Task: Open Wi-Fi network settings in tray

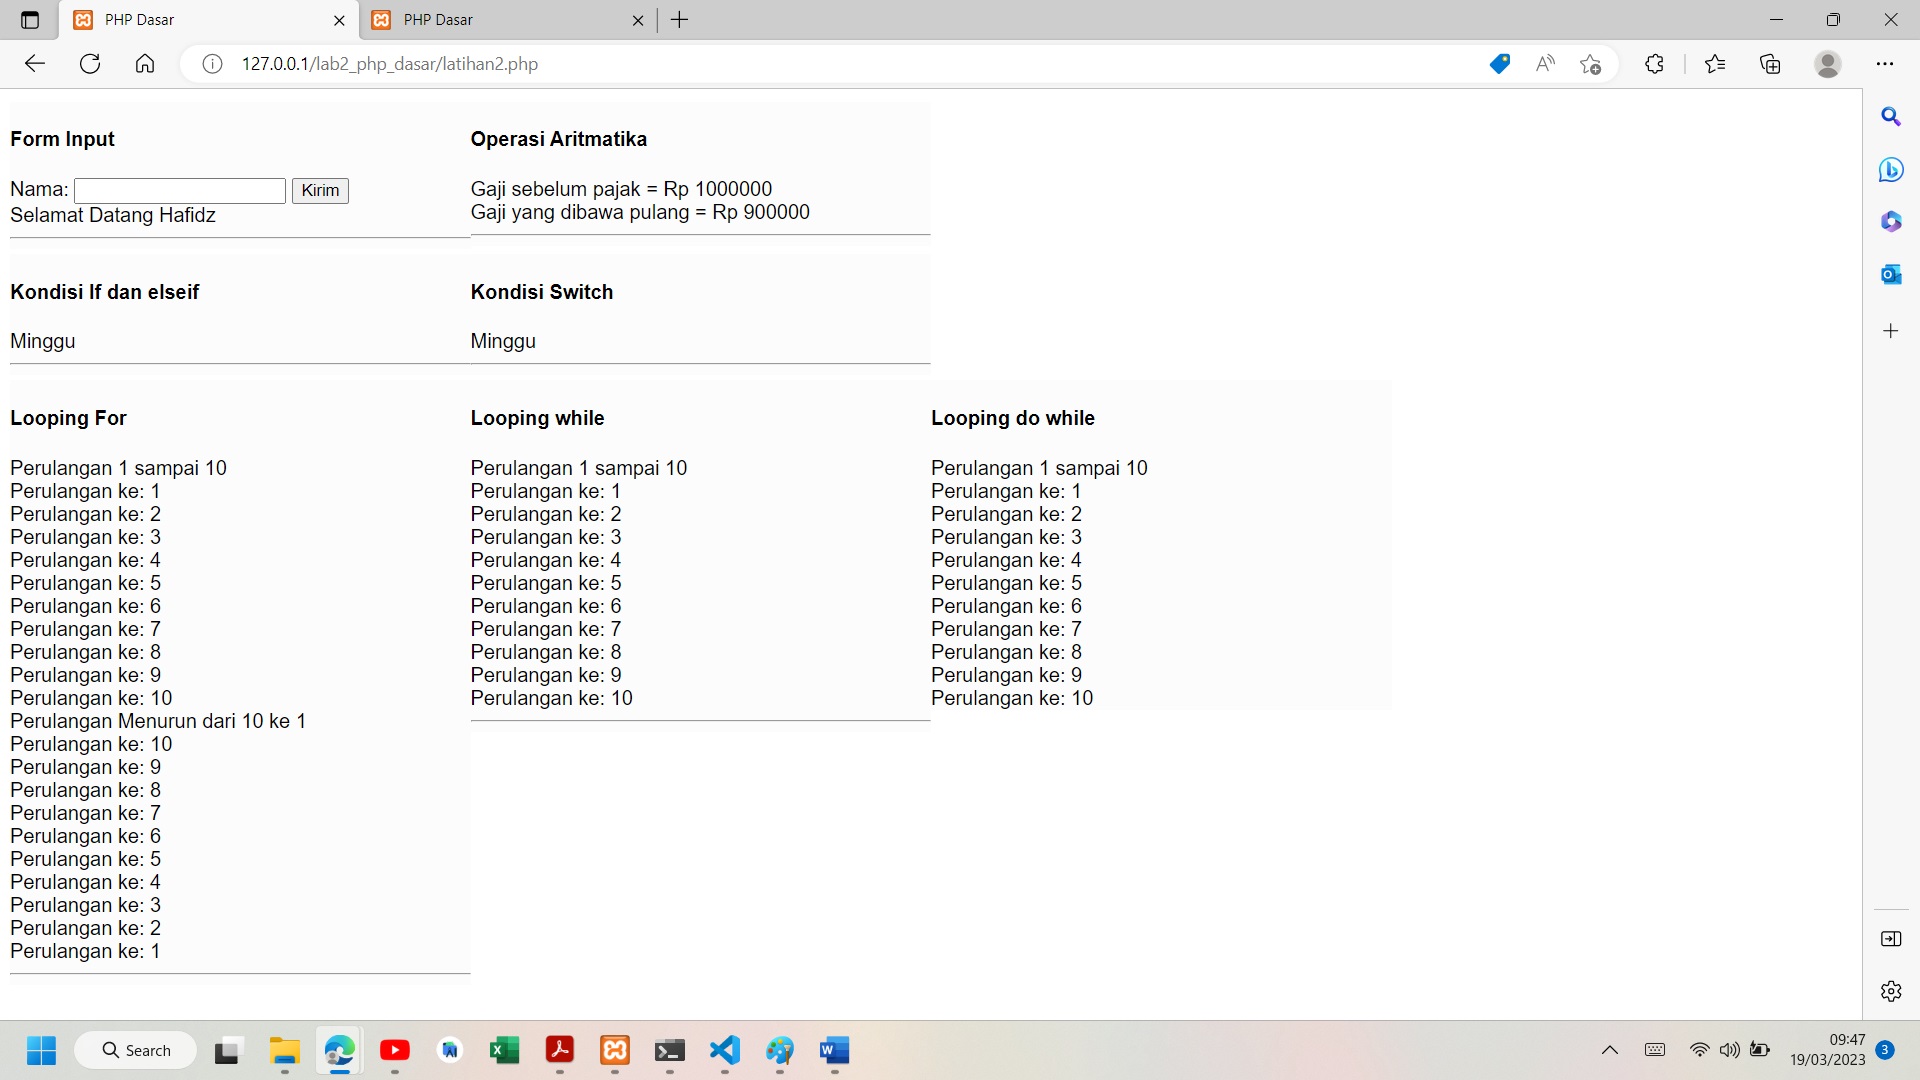Action: [x=1700, y=1051]
